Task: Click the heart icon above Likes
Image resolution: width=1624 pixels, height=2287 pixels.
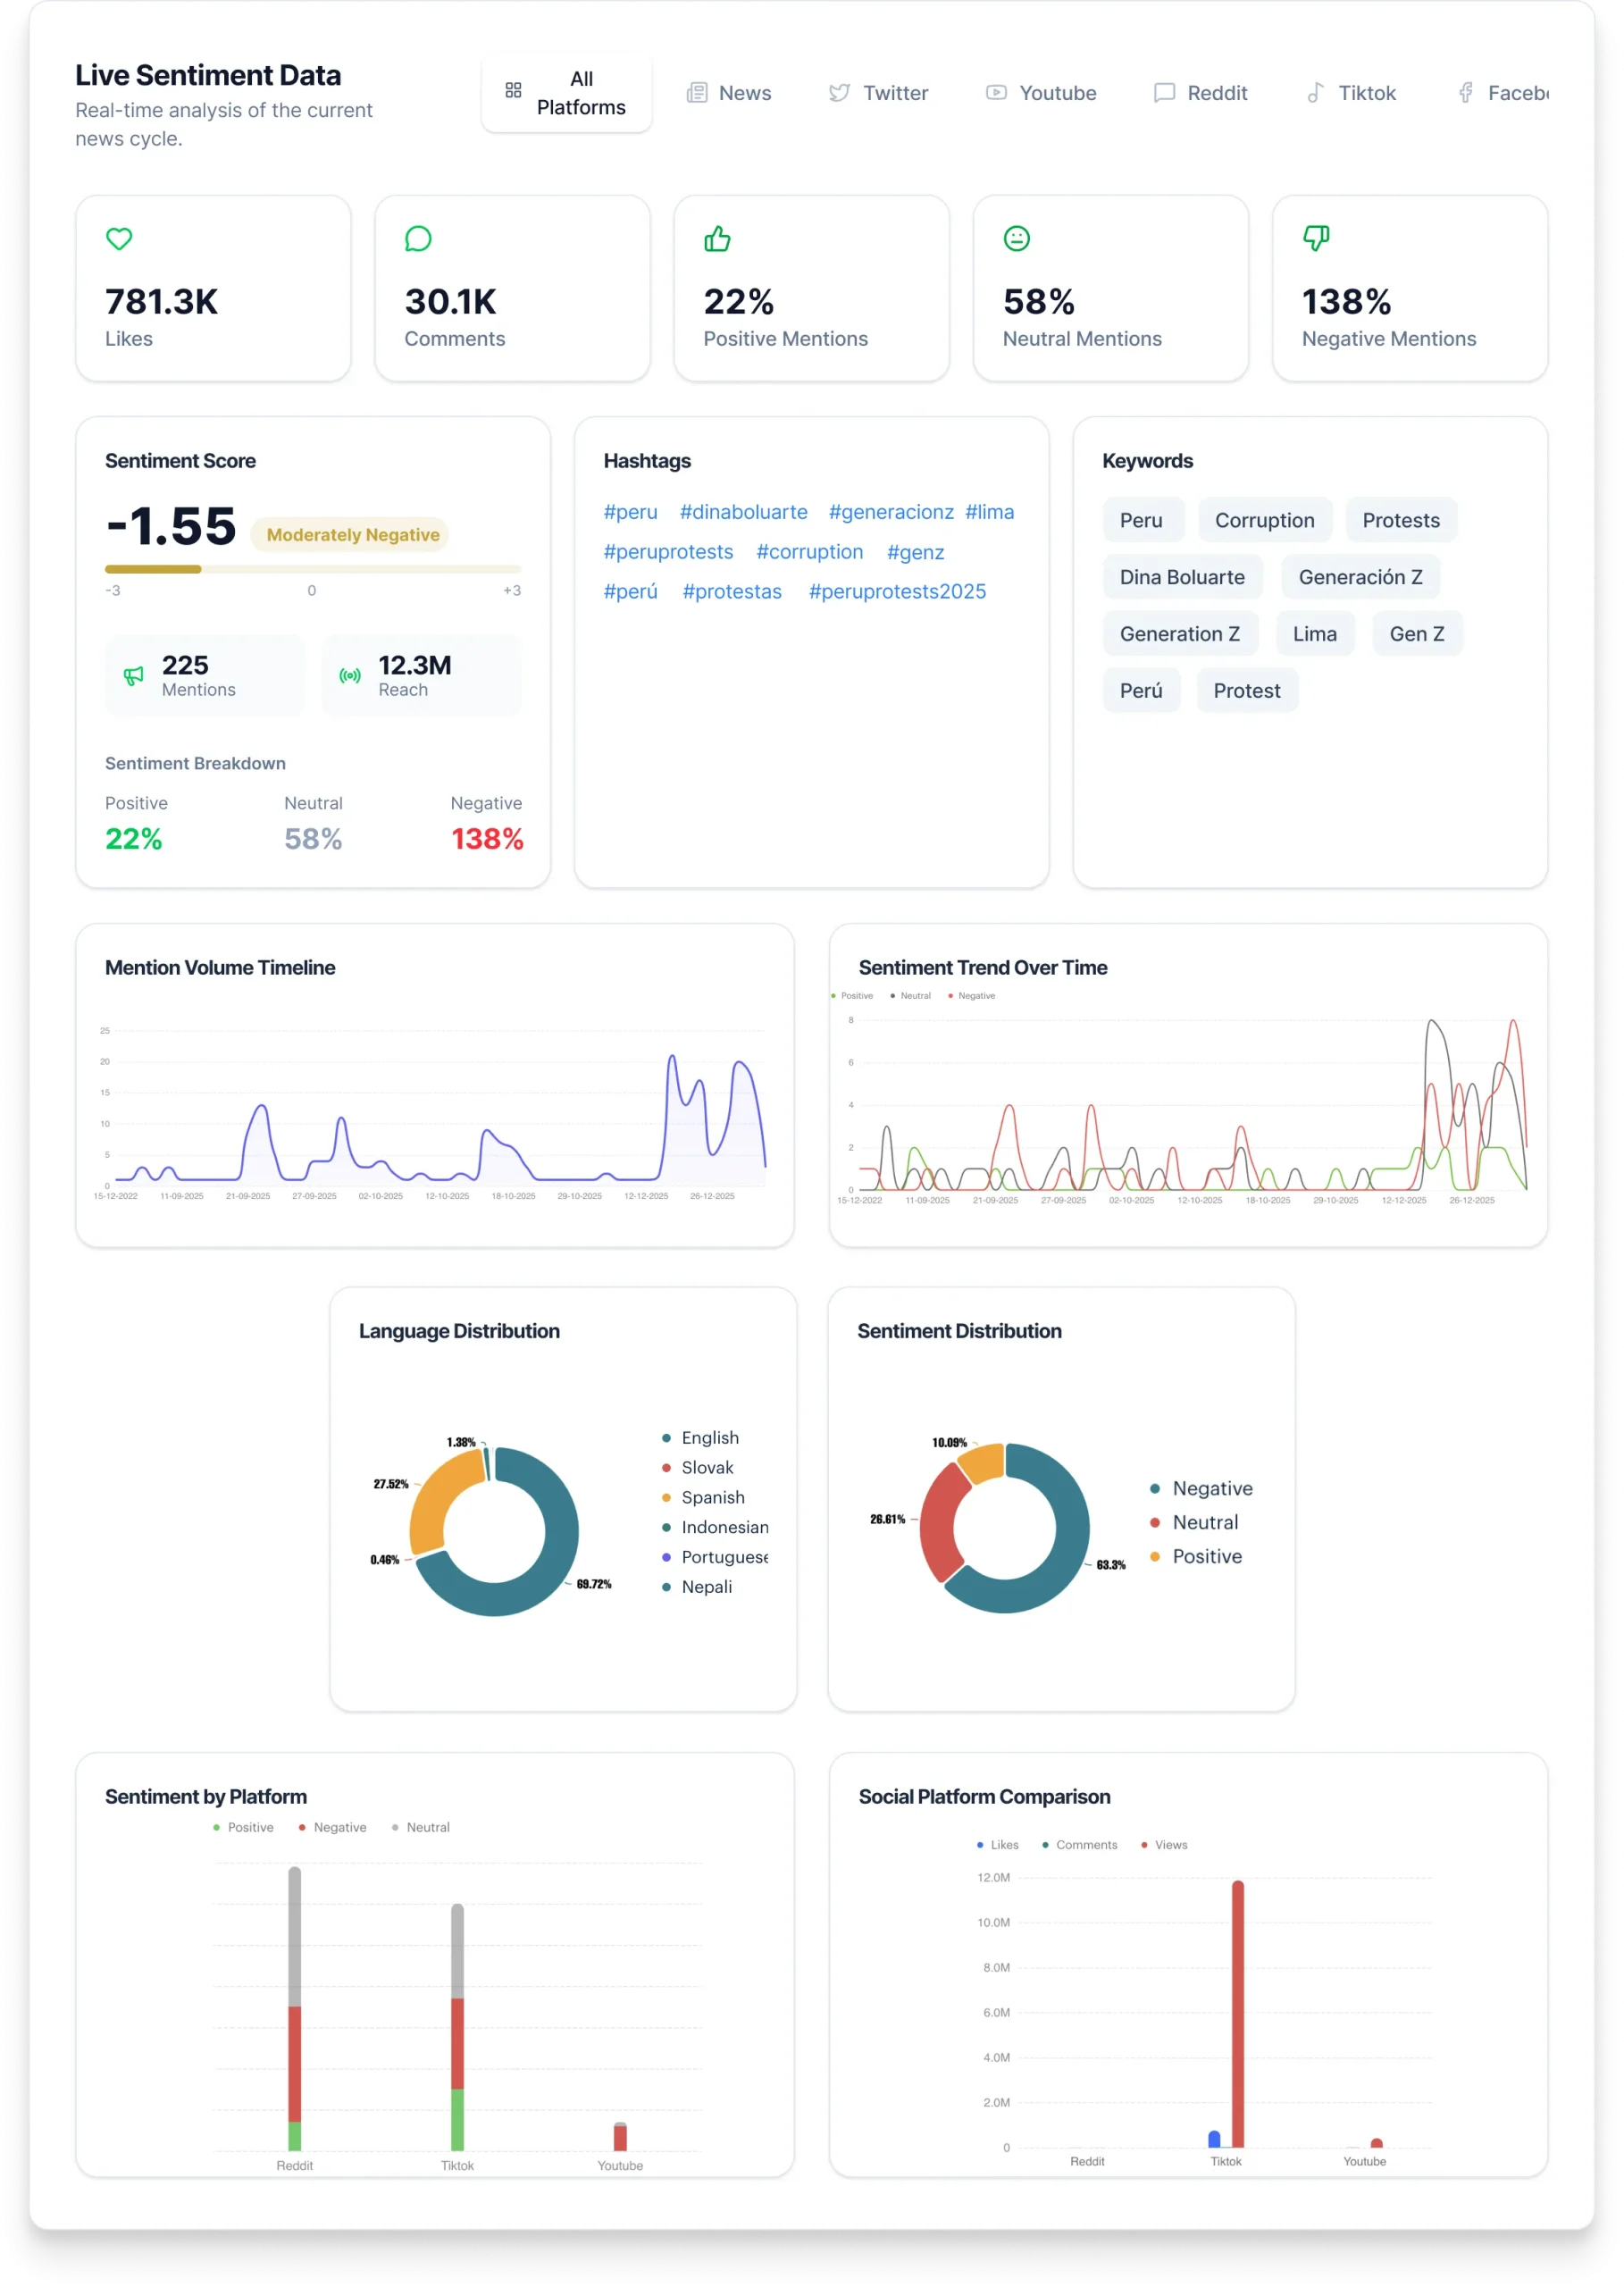Action: [x=119, y=239]
